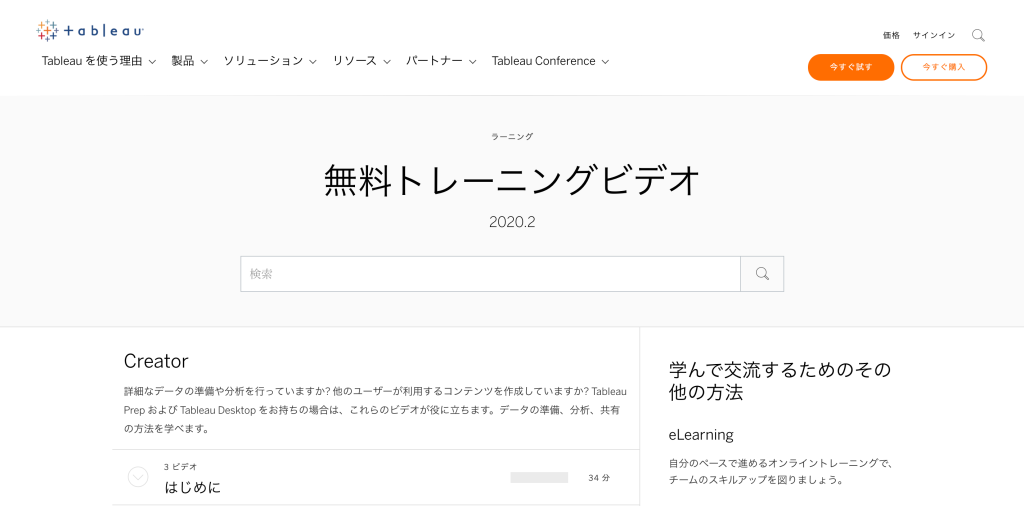Open the Tableau を使う理由 menu
This screenshot has width=1024, height=506.
99,61
